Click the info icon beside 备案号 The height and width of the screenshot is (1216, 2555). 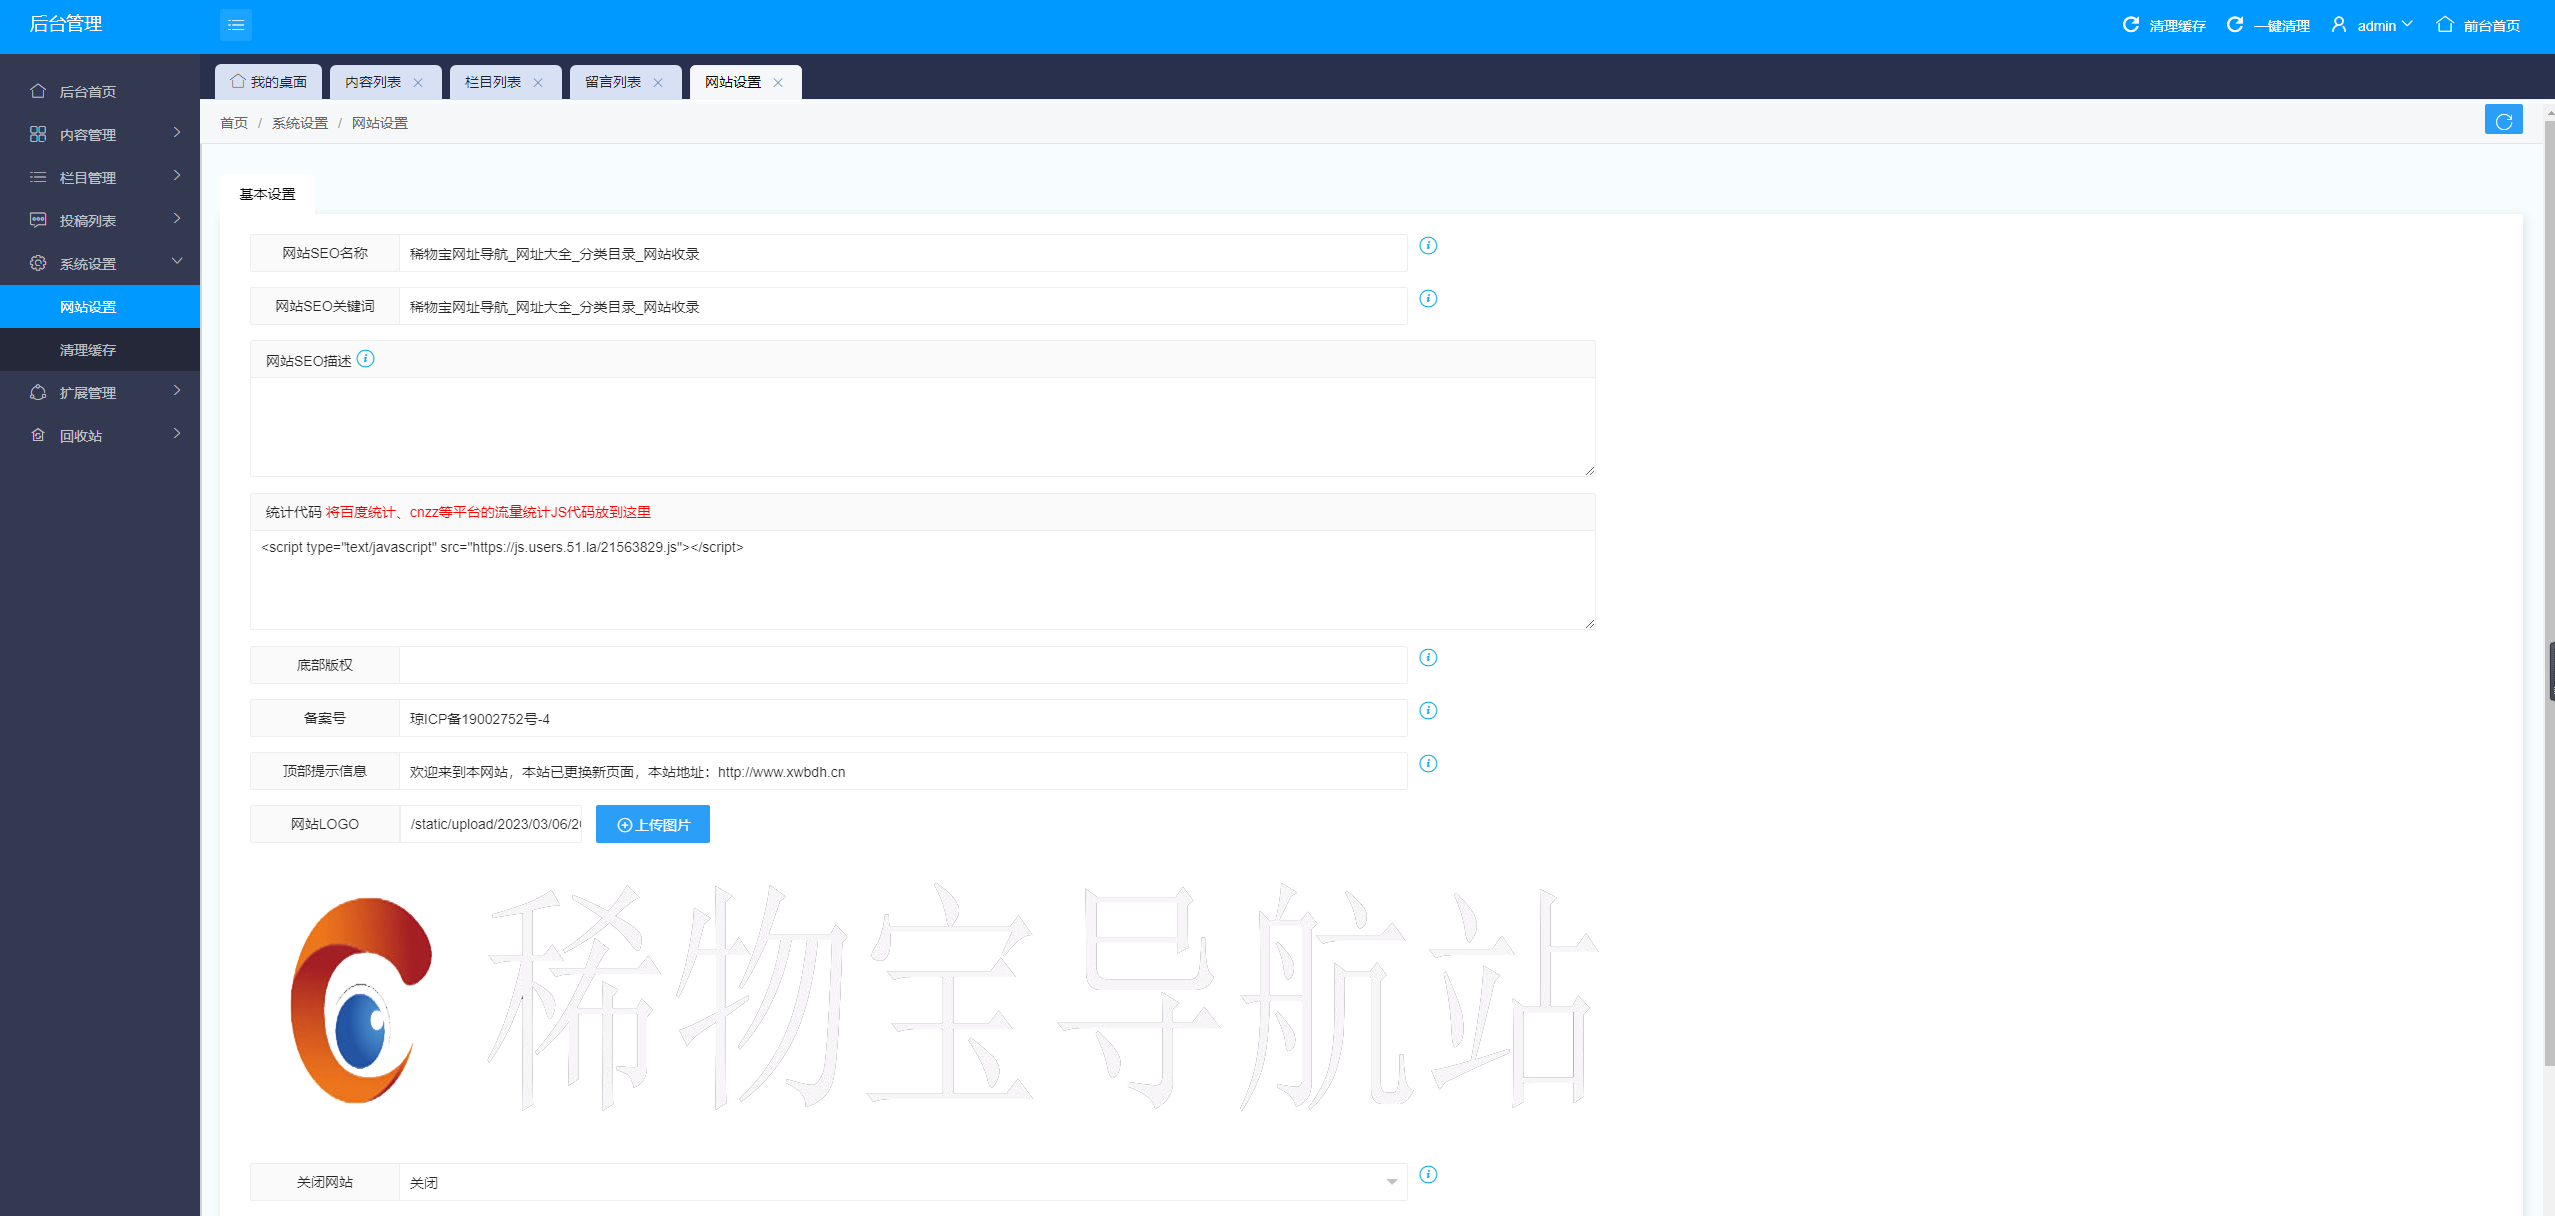[x=1428, y=711]
